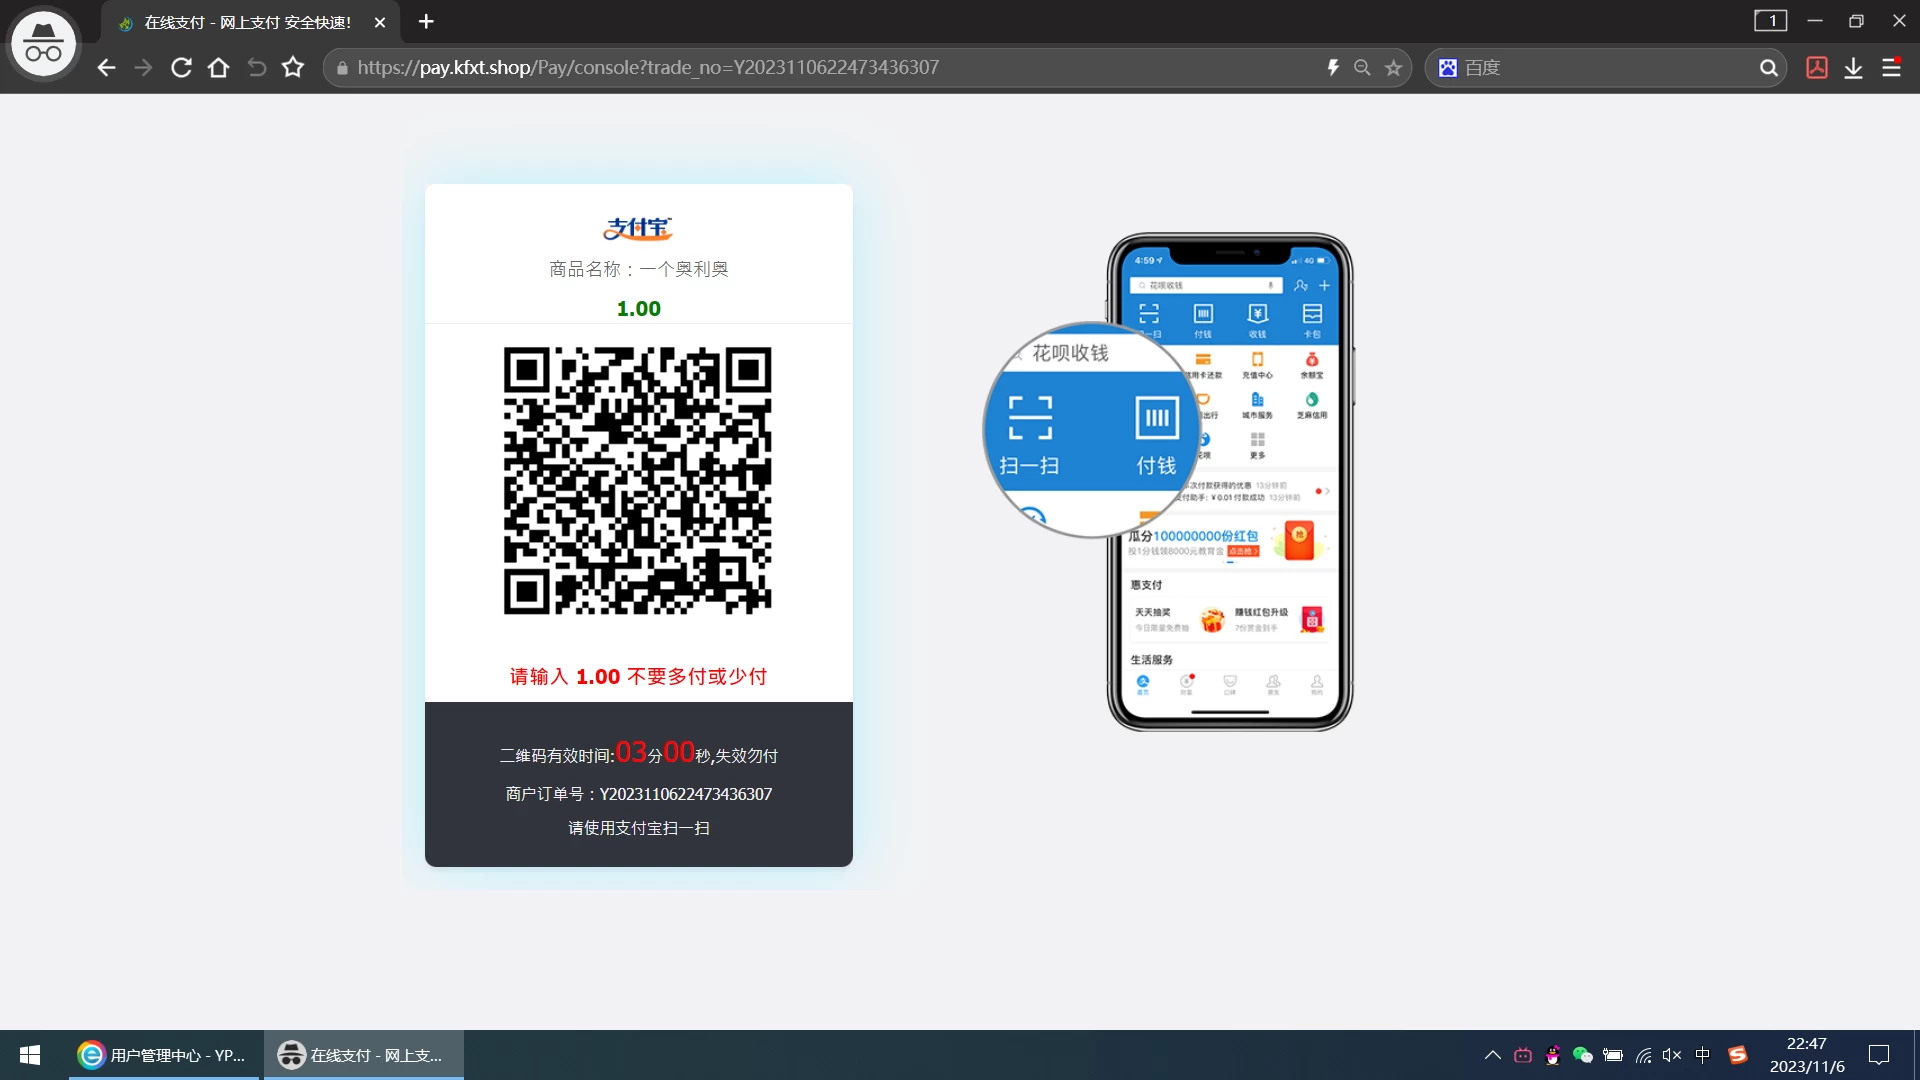Screen dimensions: 1920x1080
Task: Close the 在线支付 browser tab
Action: coord(380,22)
